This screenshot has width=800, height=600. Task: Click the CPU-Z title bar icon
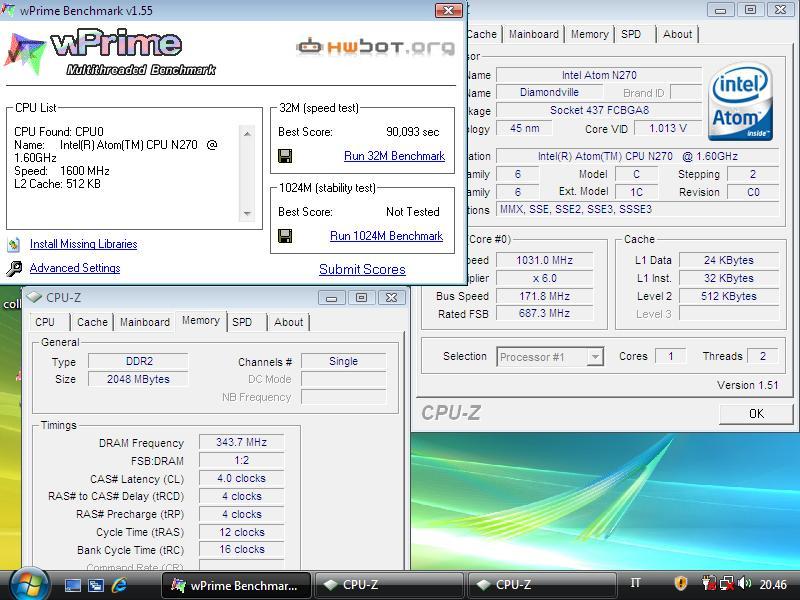click(34, 297)
